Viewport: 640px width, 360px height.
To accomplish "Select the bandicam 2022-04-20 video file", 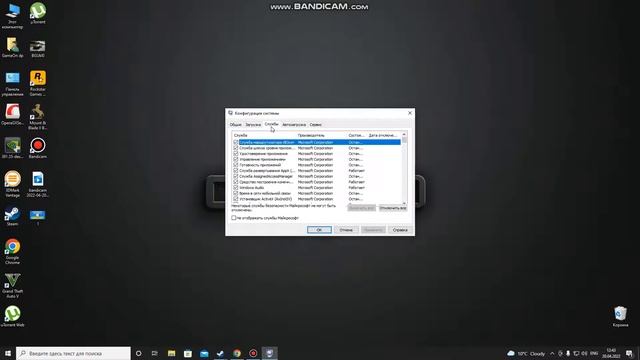I will pos(38,184).
